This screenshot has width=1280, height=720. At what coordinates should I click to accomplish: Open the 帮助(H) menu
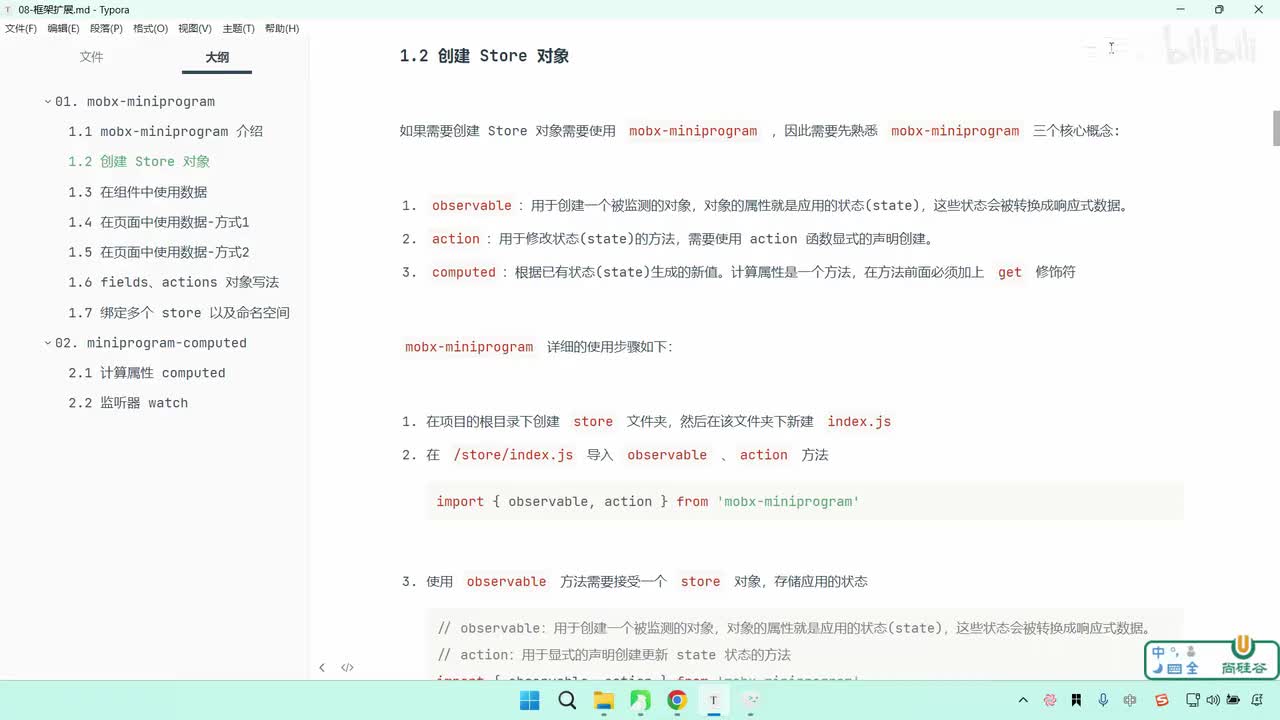(282, 29)
